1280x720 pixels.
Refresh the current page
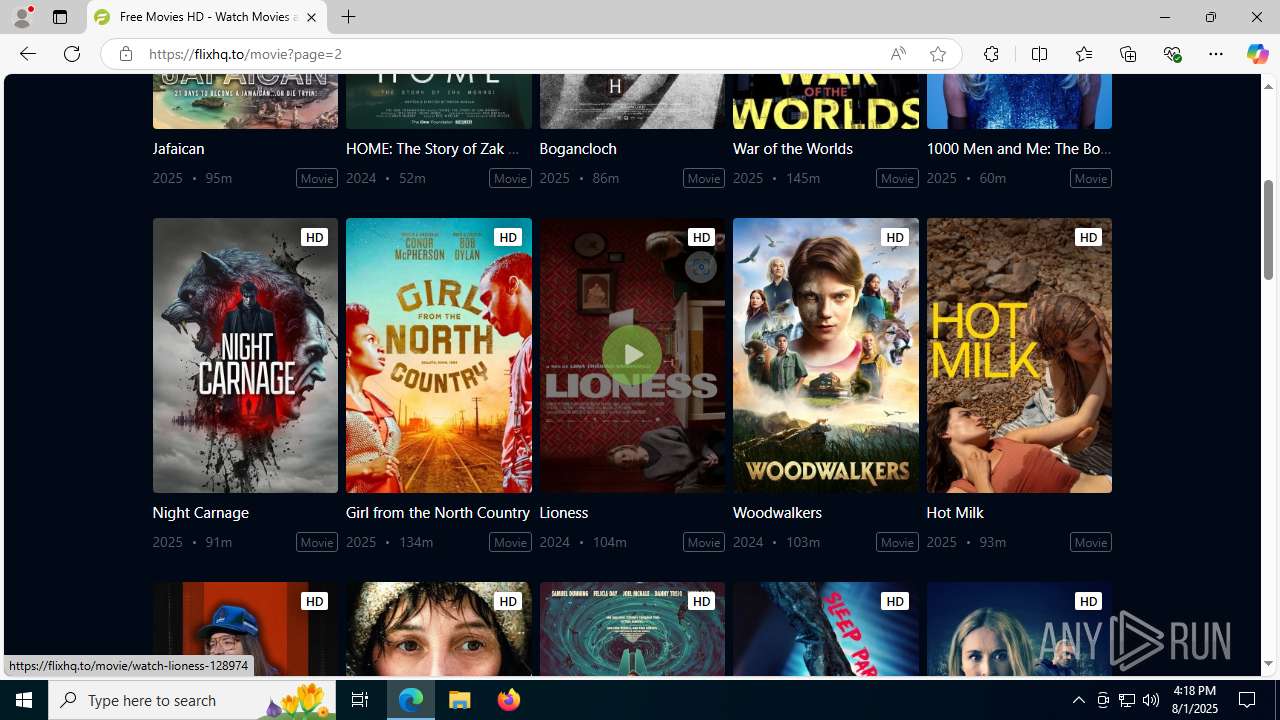[72, 54]
